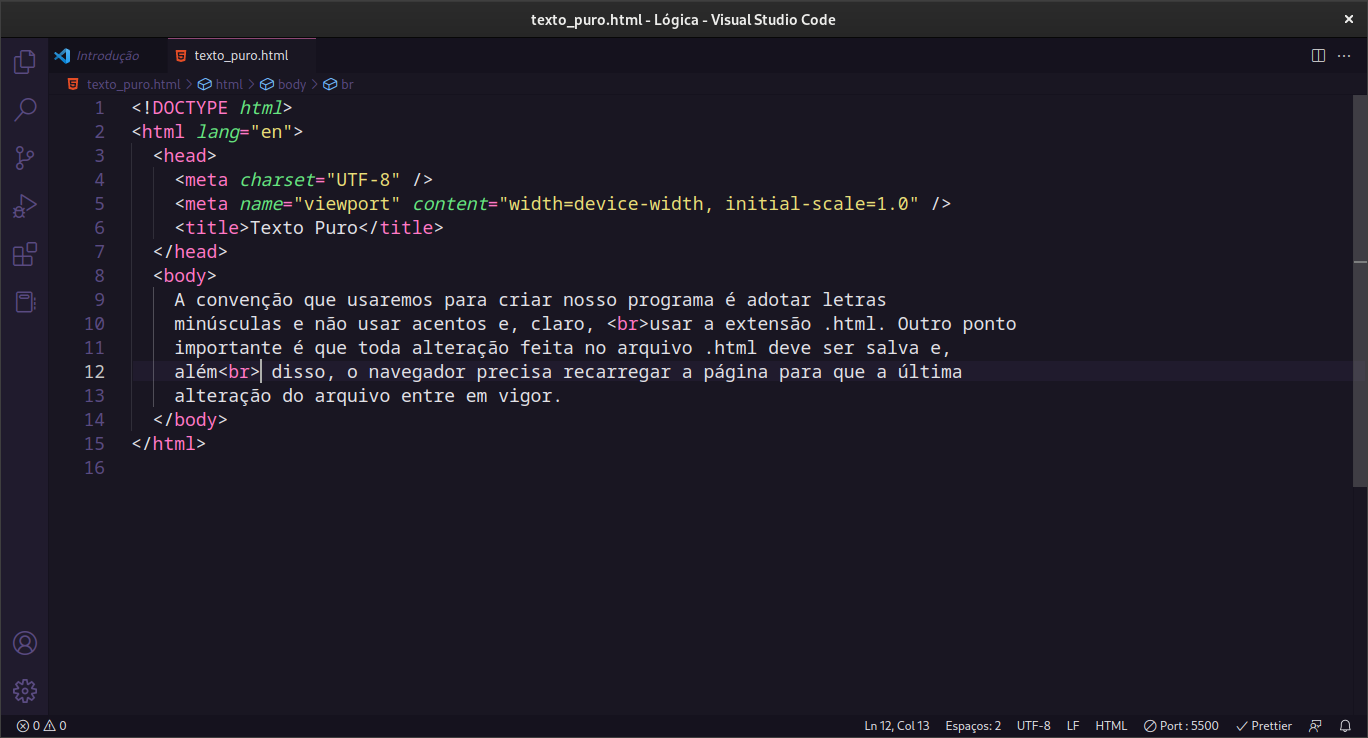Click texto_puro.html in the breadcrumb
Viewport: 1368px width, 738px height.
(134, 85)
